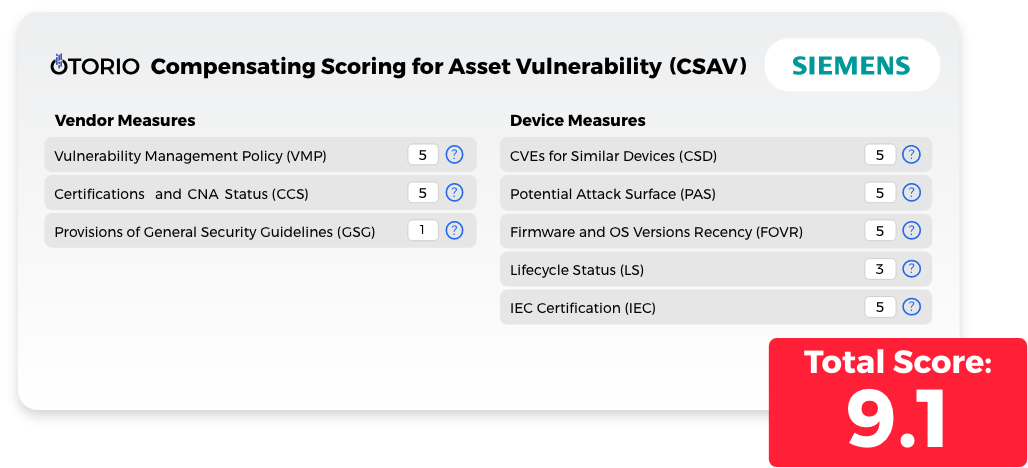Open help for CVEs for Similar Devices

click(911, 155)
